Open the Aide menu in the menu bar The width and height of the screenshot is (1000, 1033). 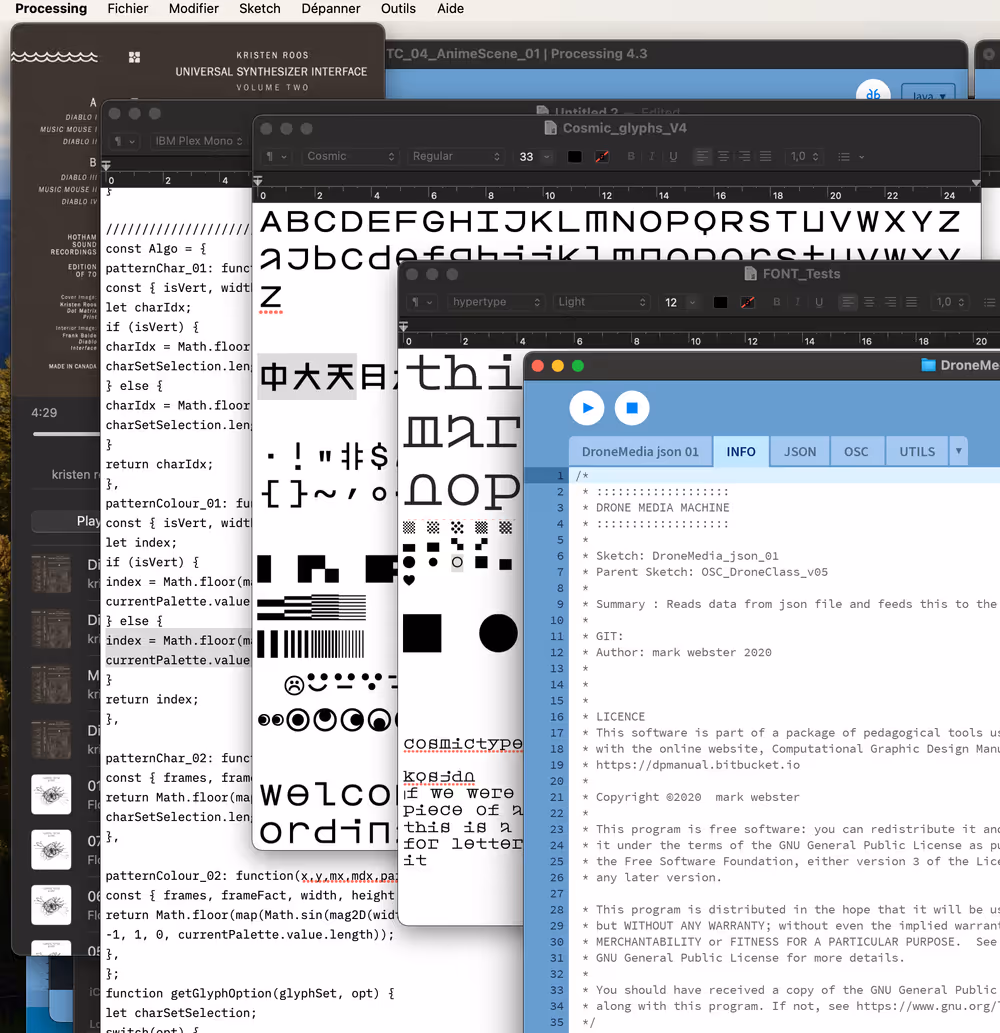tap(450, 9)
